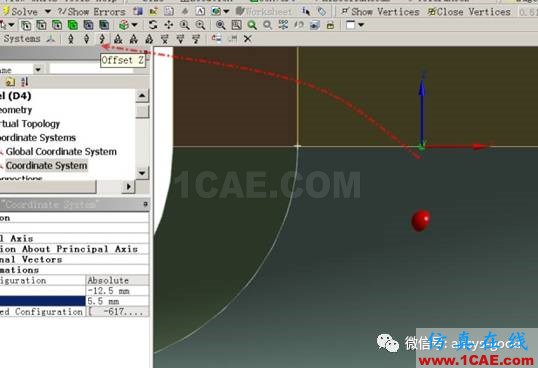Click the Zoom to Fit icon
Image resolution: width=538 pixels, height=368 pixels.
click(x=220, y=25)
